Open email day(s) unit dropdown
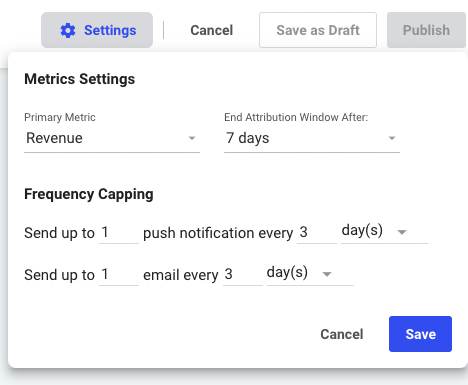Image resolution: width=468 pixels, height=385 pixels. tap(310, 274)
